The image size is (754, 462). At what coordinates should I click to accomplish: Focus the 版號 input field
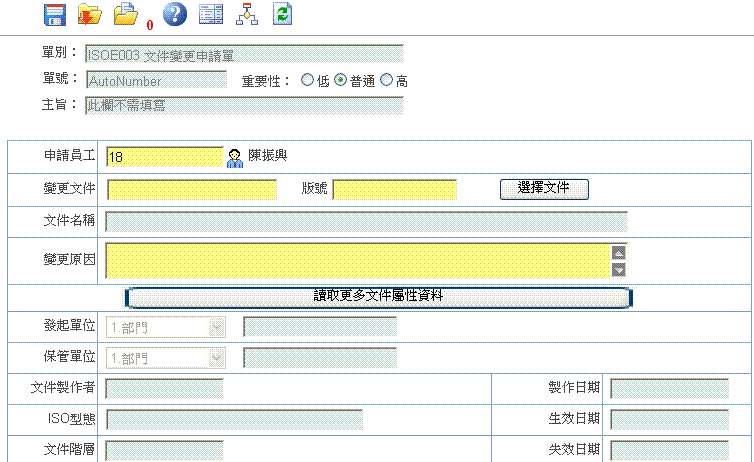(394, 189)
